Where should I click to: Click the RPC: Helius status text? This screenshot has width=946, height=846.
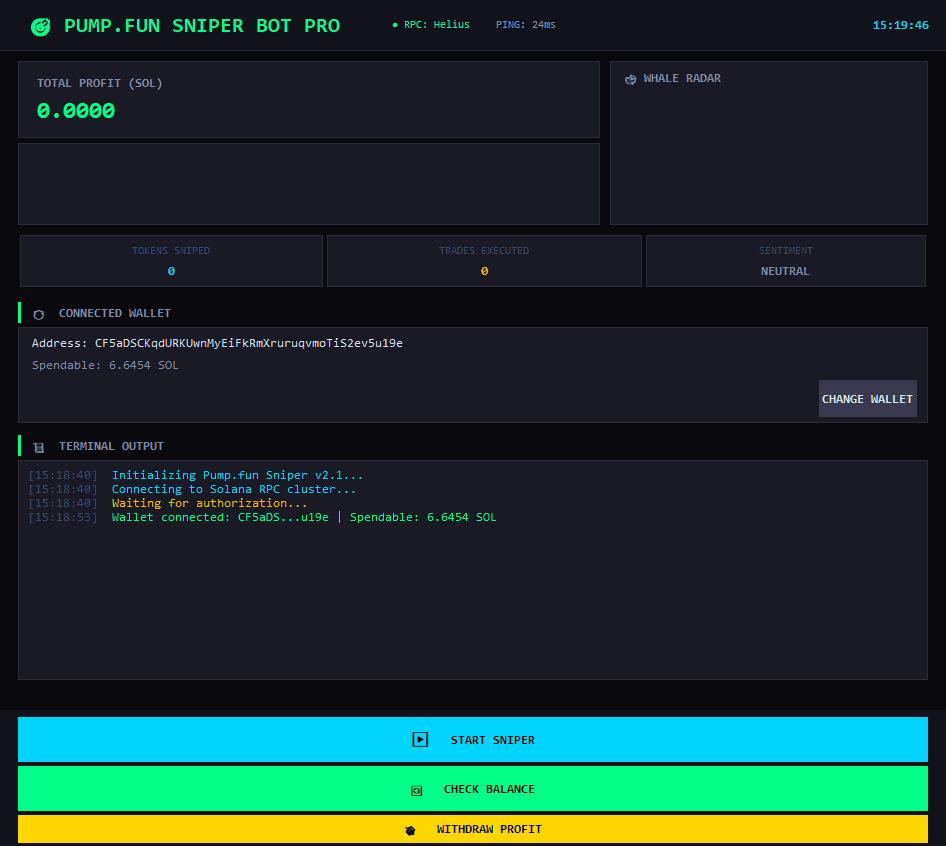pos(437,25)
